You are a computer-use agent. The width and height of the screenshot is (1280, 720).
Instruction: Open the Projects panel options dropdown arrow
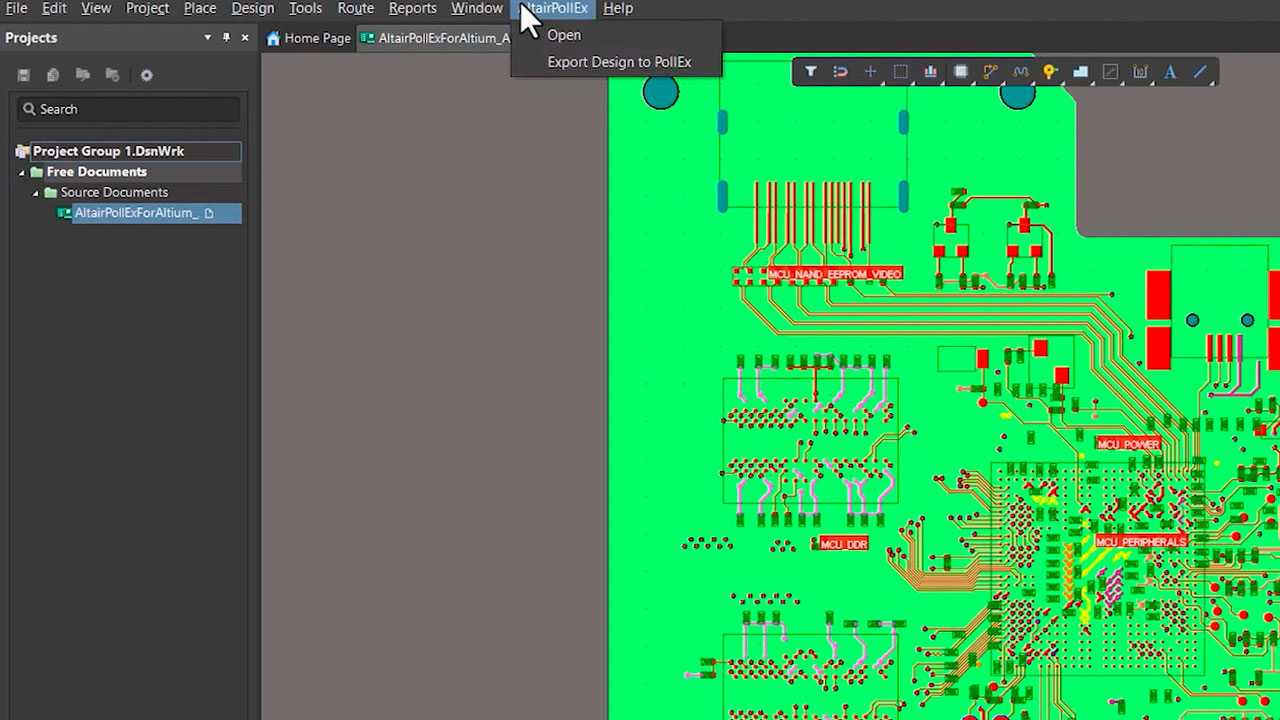pos(208,38)
